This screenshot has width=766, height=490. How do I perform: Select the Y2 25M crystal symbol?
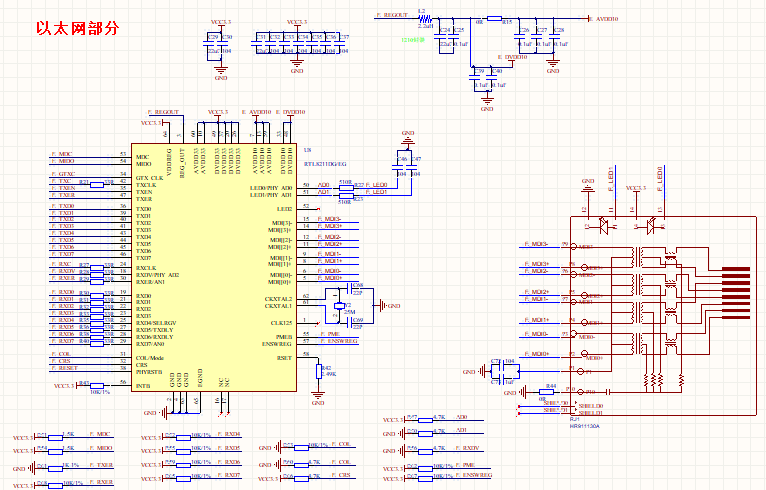[x=339, y=306]
